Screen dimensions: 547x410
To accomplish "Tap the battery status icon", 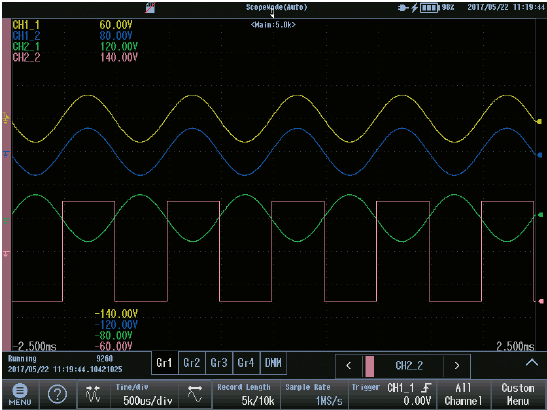I will (x=429, y=8).
